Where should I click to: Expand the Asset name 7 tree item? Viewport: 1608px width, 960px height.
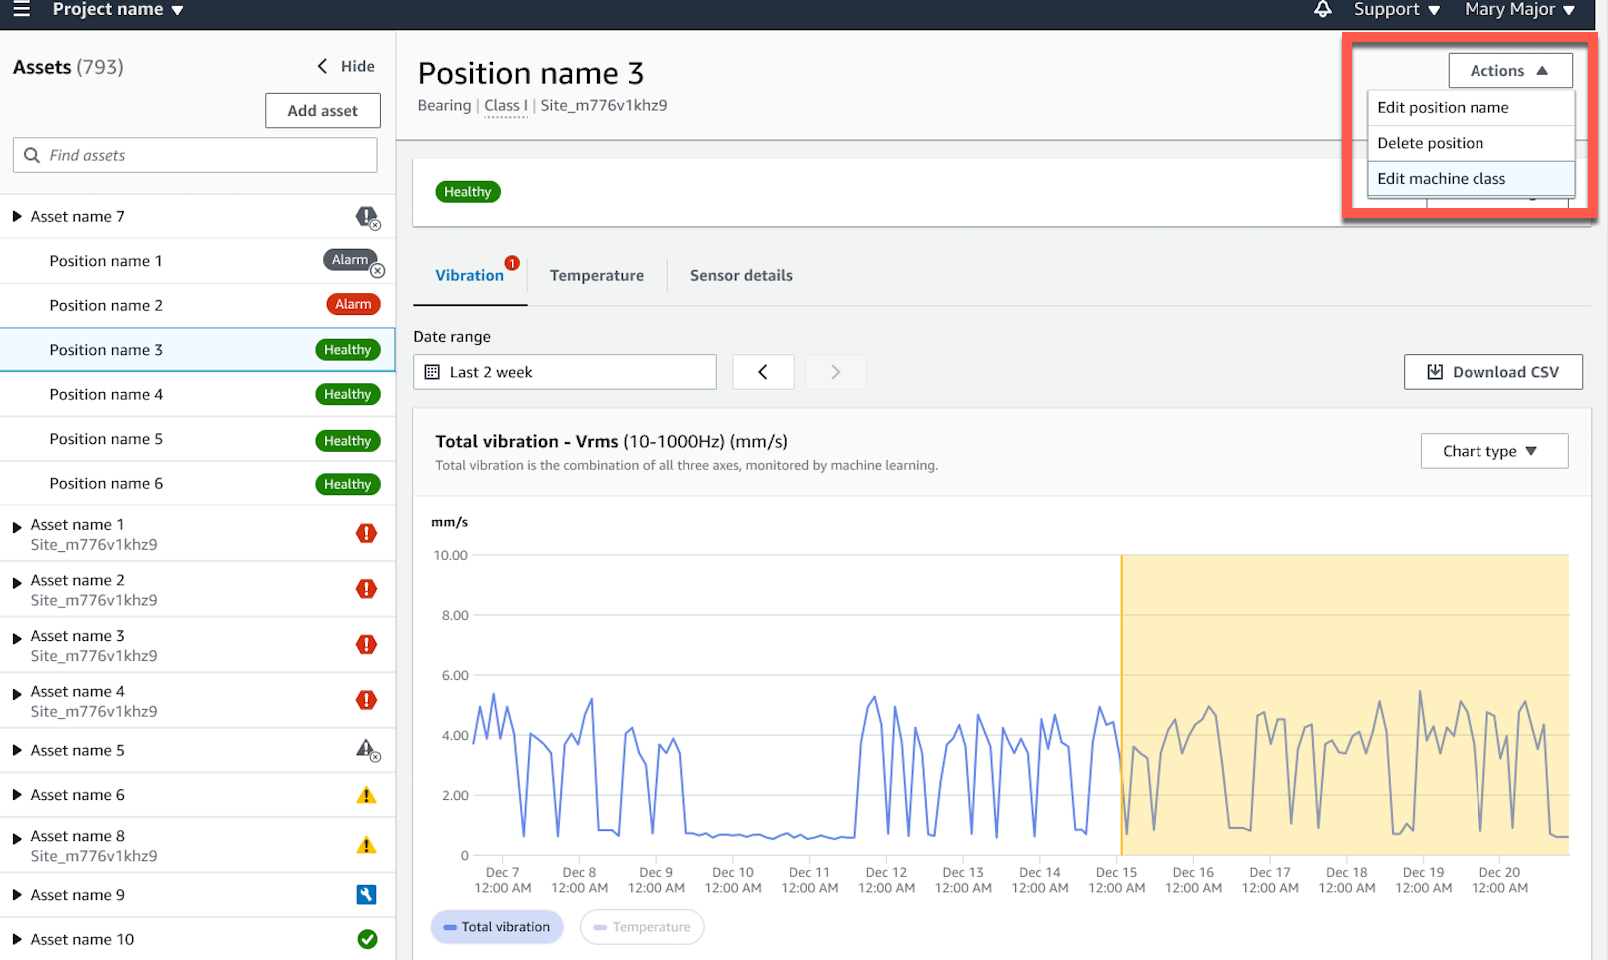pyautogui.click(x=16, y=216)
